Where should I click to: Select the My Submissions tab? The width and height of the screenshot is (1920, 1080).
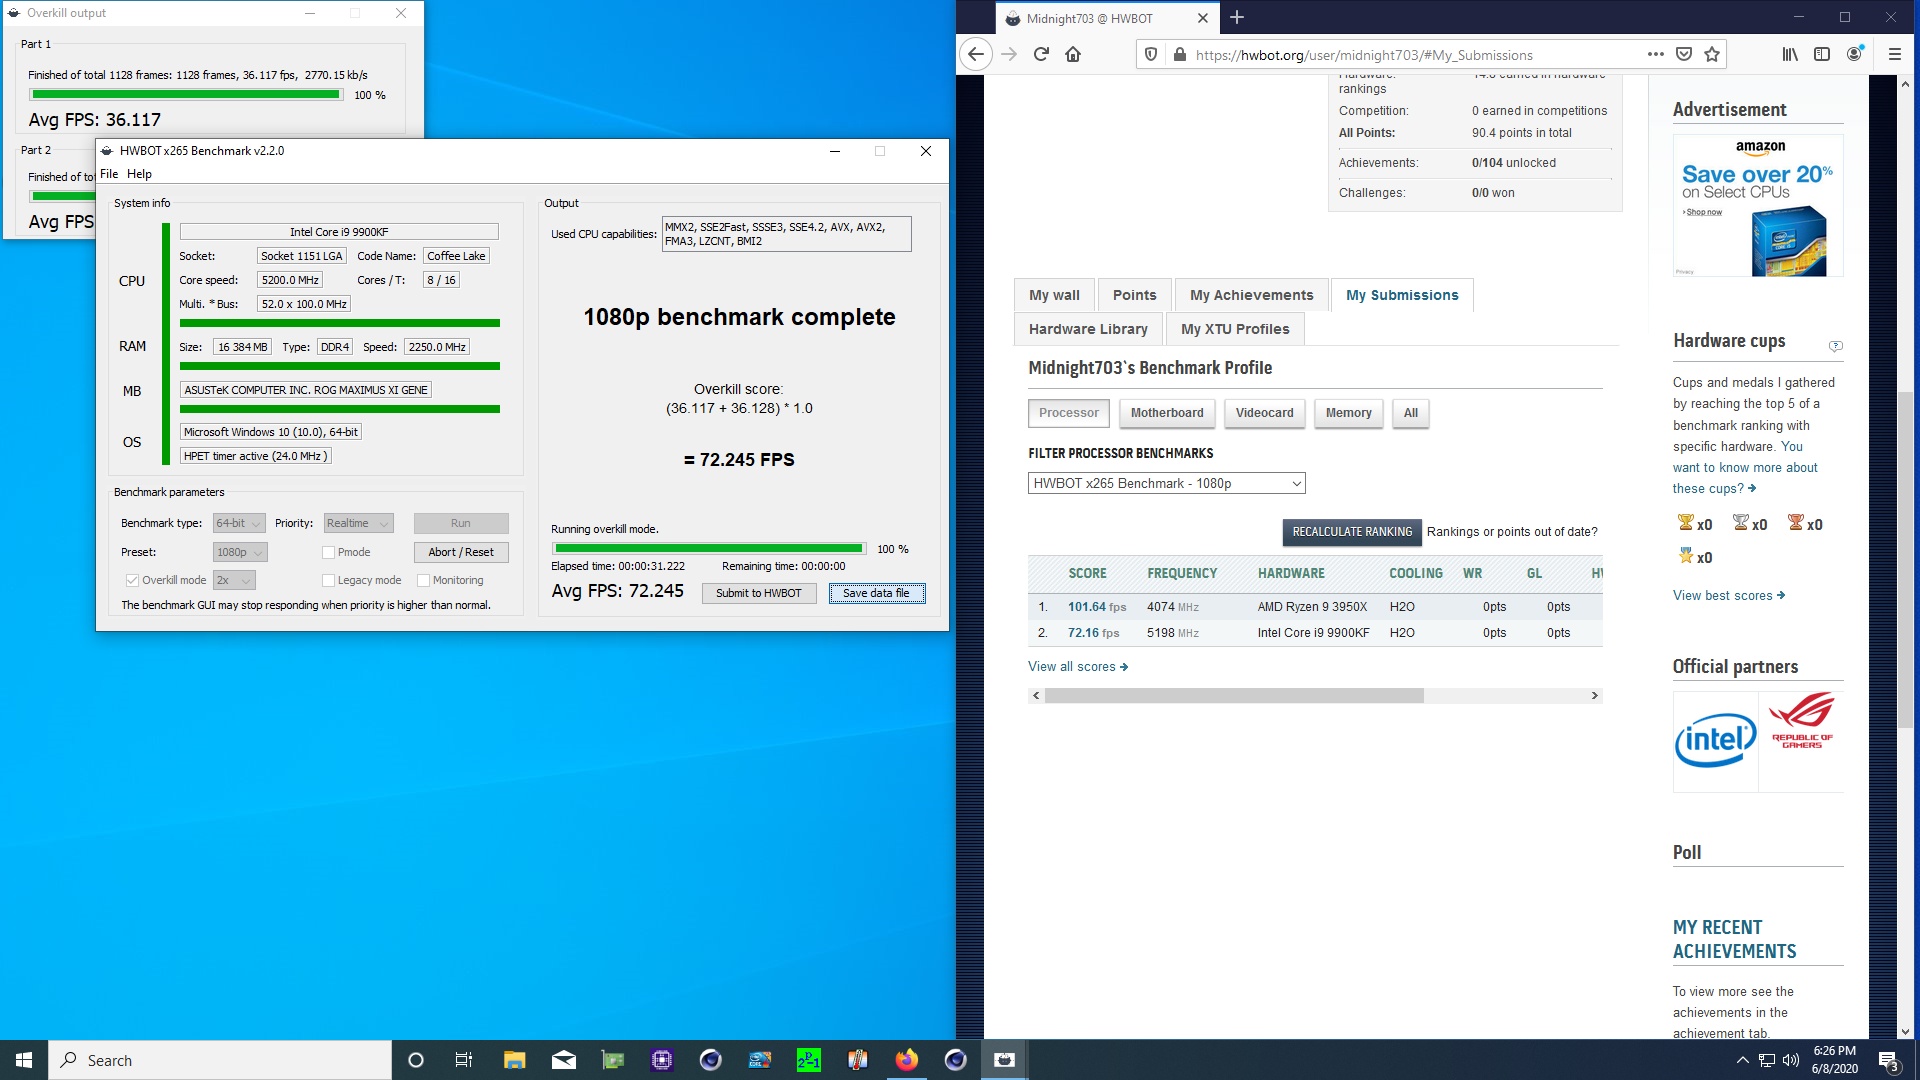[x=1402, y=295]
